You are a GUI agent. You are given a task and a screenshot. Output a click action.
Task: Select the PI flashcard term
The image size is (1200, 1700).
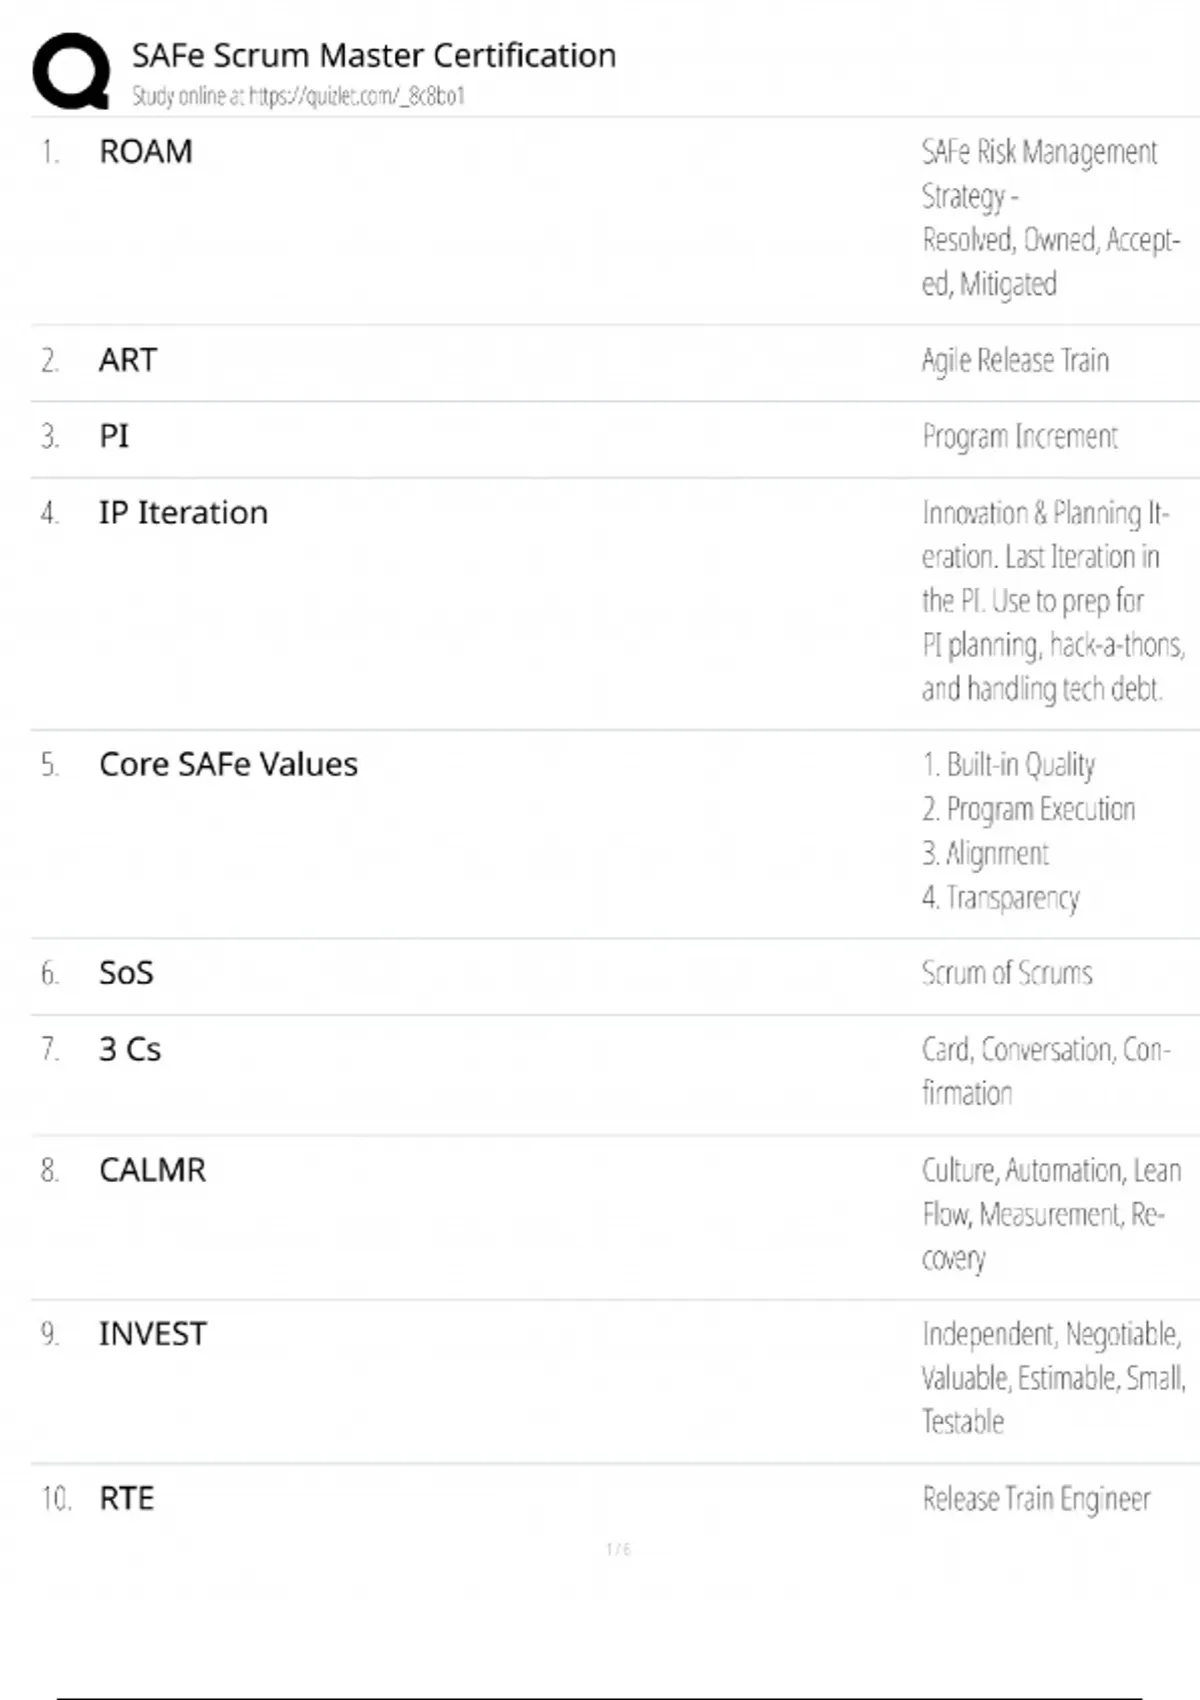click(114, 436)
